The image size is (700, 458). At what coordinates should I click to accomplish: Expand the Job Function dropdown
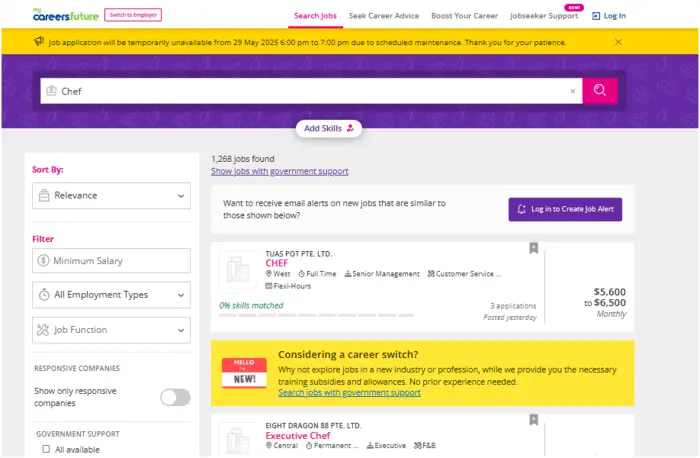[111, 330]
